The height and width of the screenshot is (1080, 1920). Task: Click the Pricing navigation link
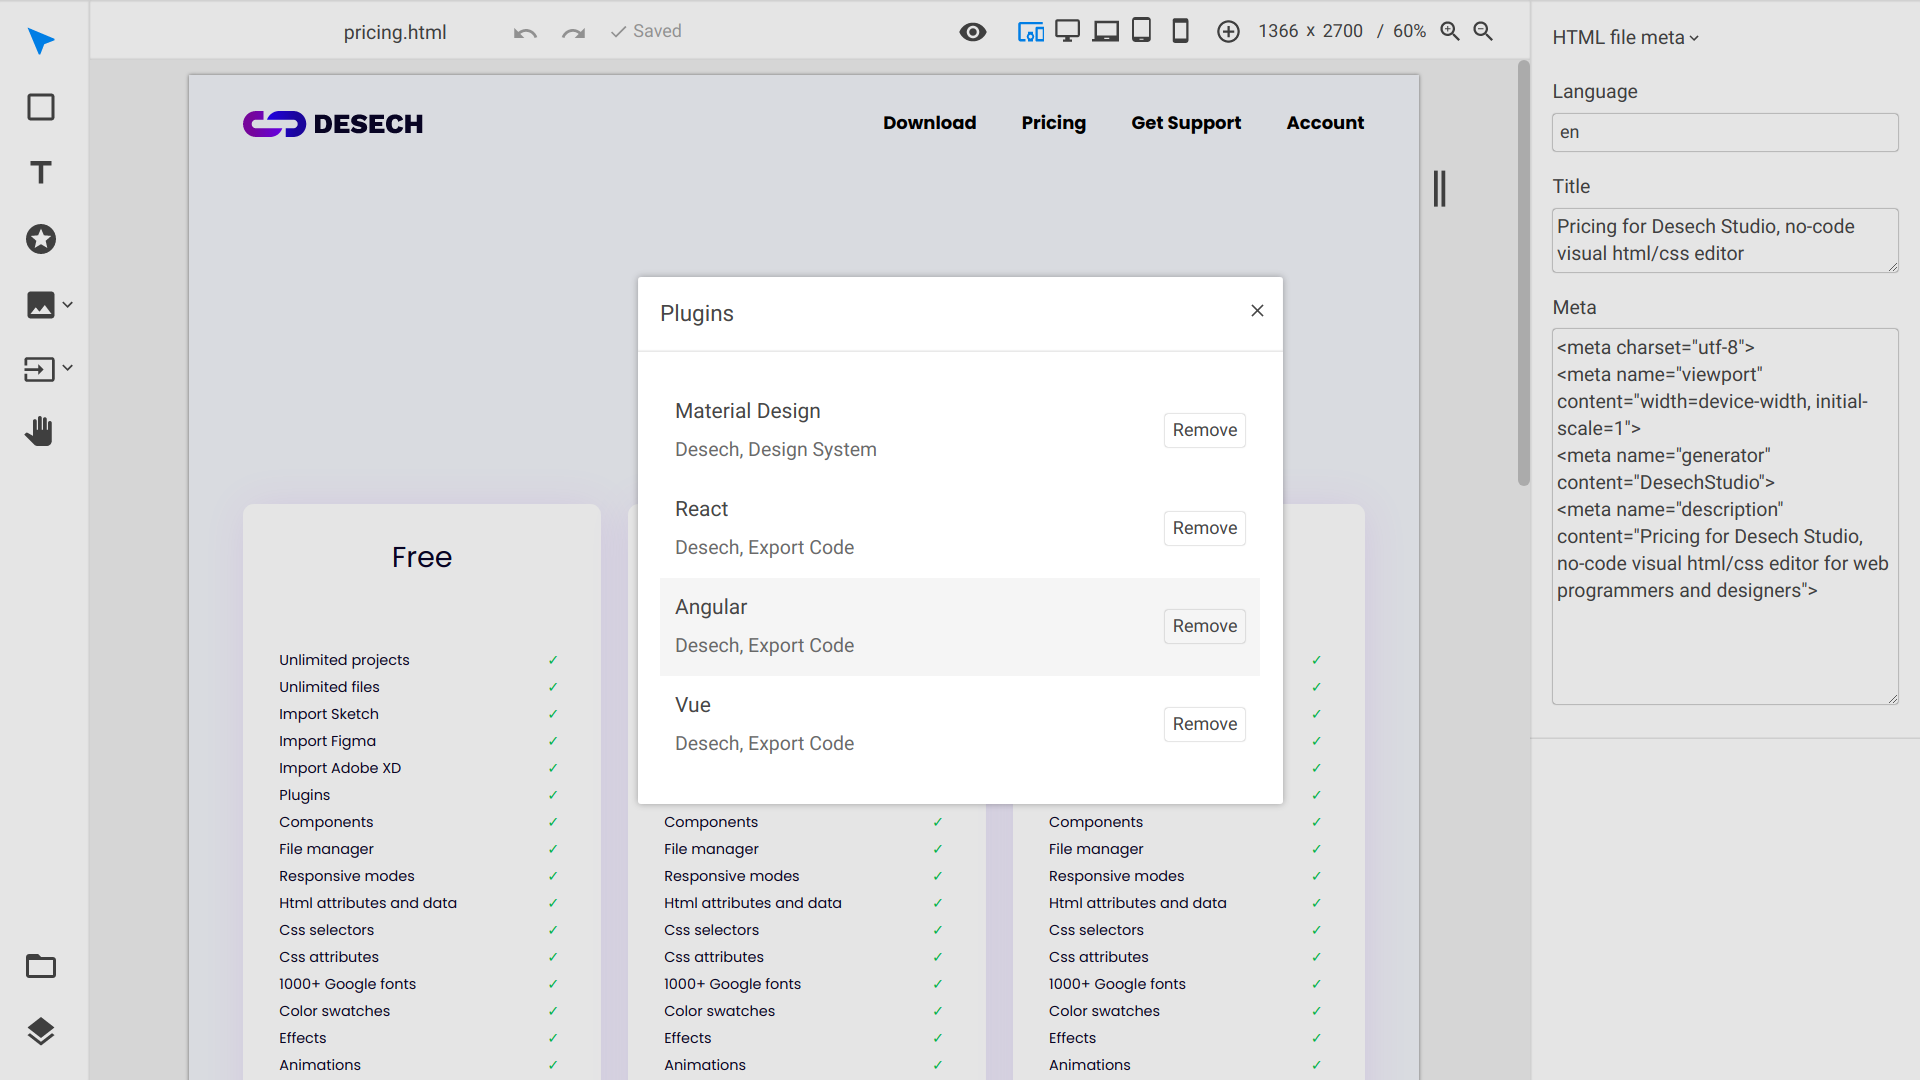(1053, 122)
